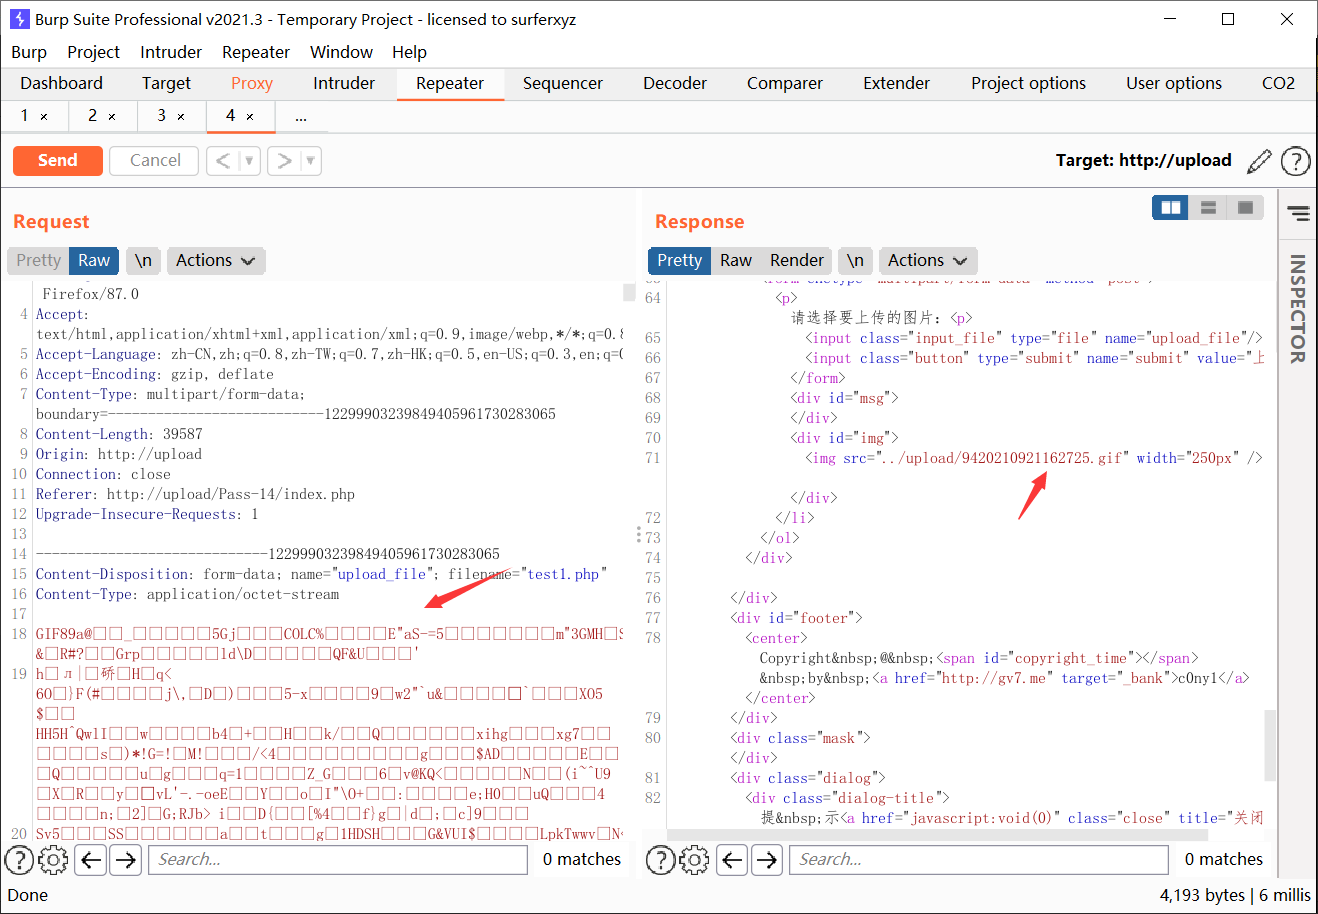Open the Intruder menu
Screen dimensions: 1318x914
click(171, 52)
